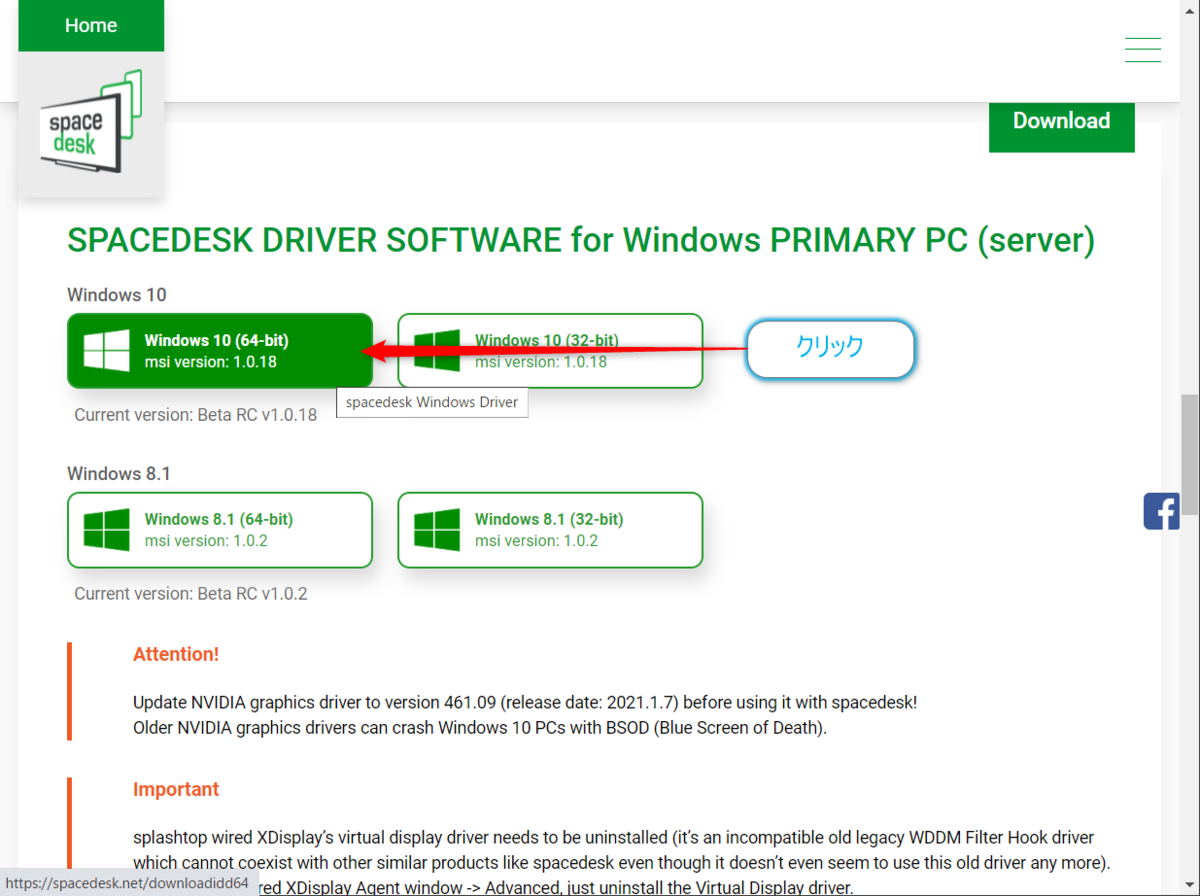Open the Home tab

point(91,26)
